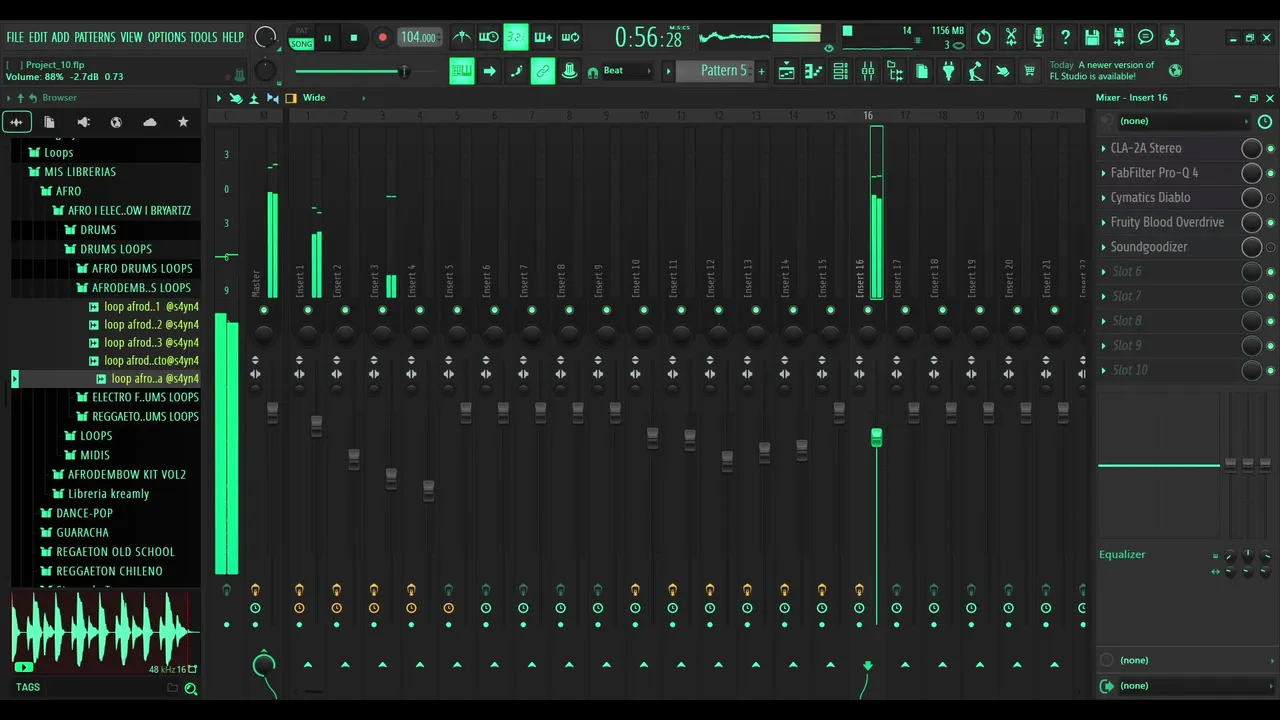The width and height of the screenshot is (1280, 720).
Task: Click the link/chain snap icon in toolbar
Action: coord(543,71)
